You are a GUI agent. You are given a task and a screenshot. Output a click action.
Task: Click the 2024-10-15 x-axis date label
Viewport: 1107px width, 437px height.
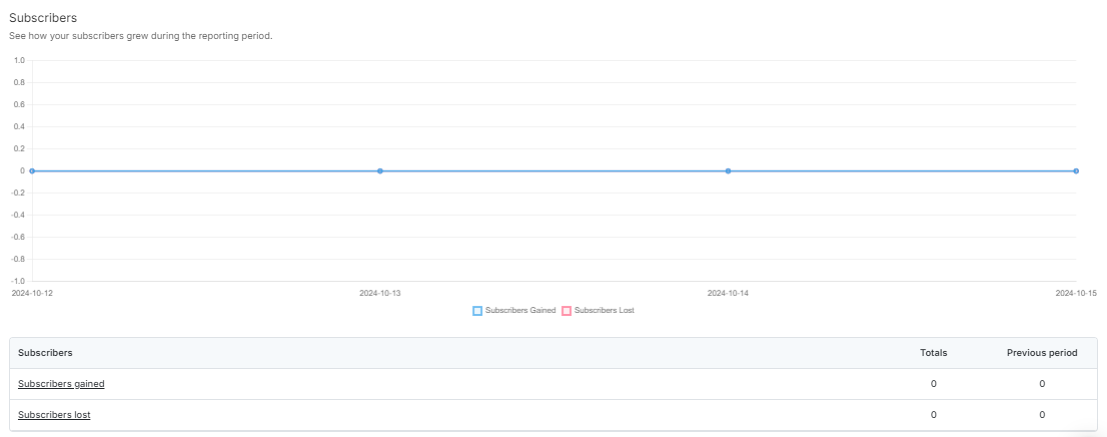(1075, 294)
